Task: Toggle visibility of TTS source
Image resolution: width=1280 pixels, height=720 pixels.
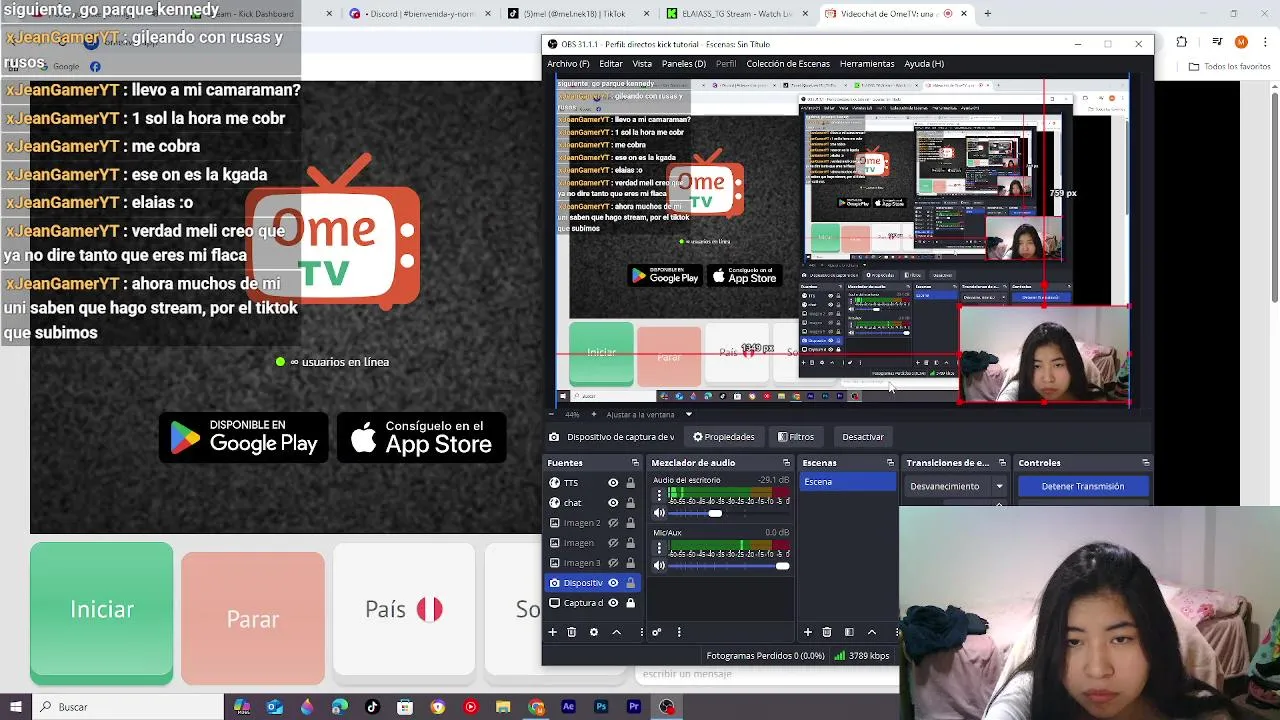Action: 613,483
